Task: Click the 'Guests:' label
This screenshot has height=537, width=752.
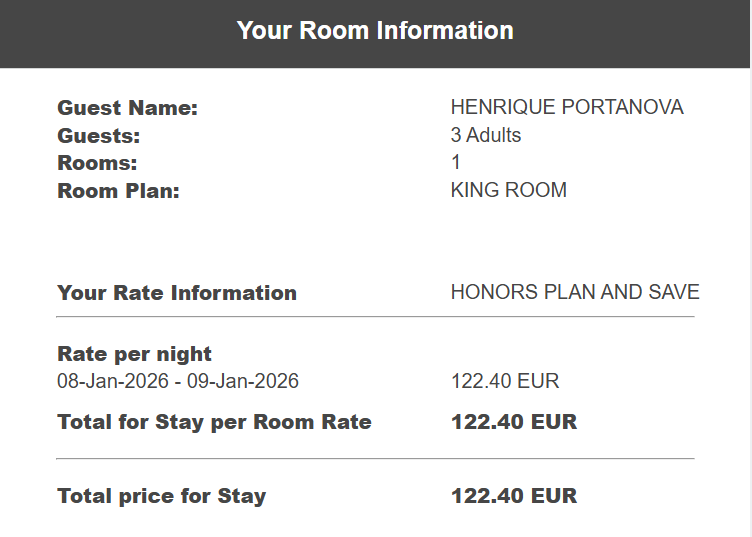Action: pos(99,136)
